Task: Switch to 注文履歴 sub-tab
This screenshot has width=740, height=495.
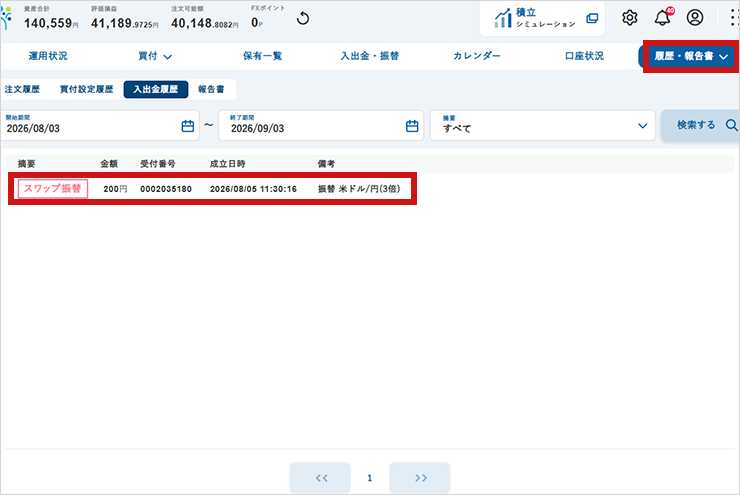Action: coord(22,89)
